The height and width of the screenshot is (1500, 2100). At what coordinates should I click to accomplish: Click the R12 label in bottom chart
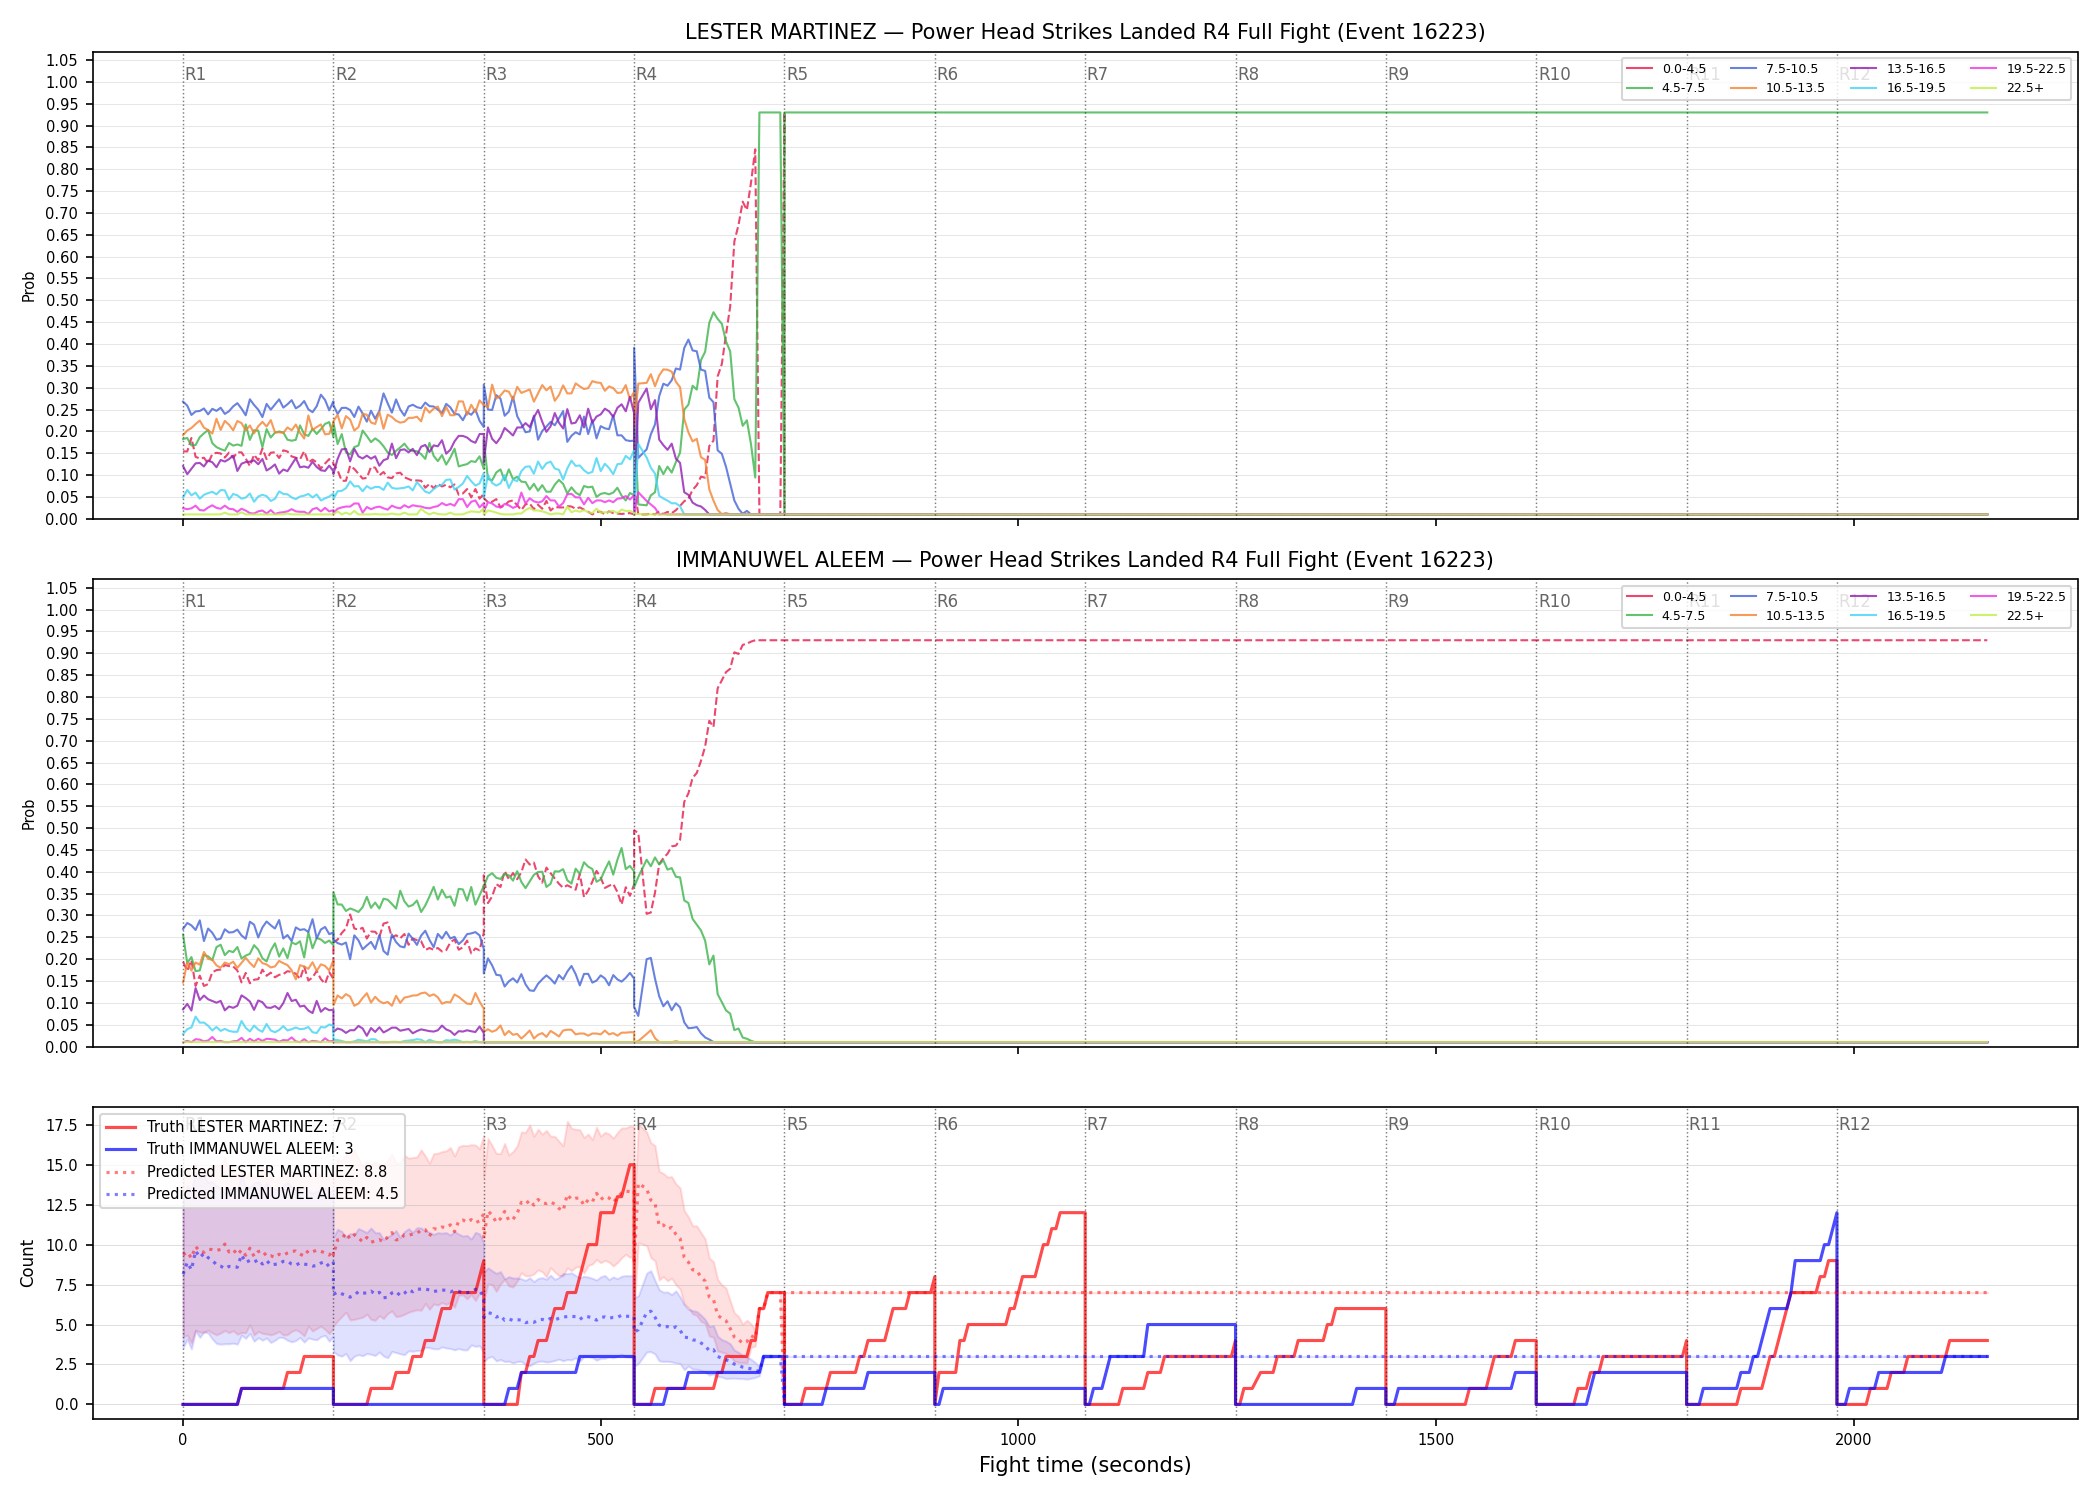click(x=1854, y=1124)
